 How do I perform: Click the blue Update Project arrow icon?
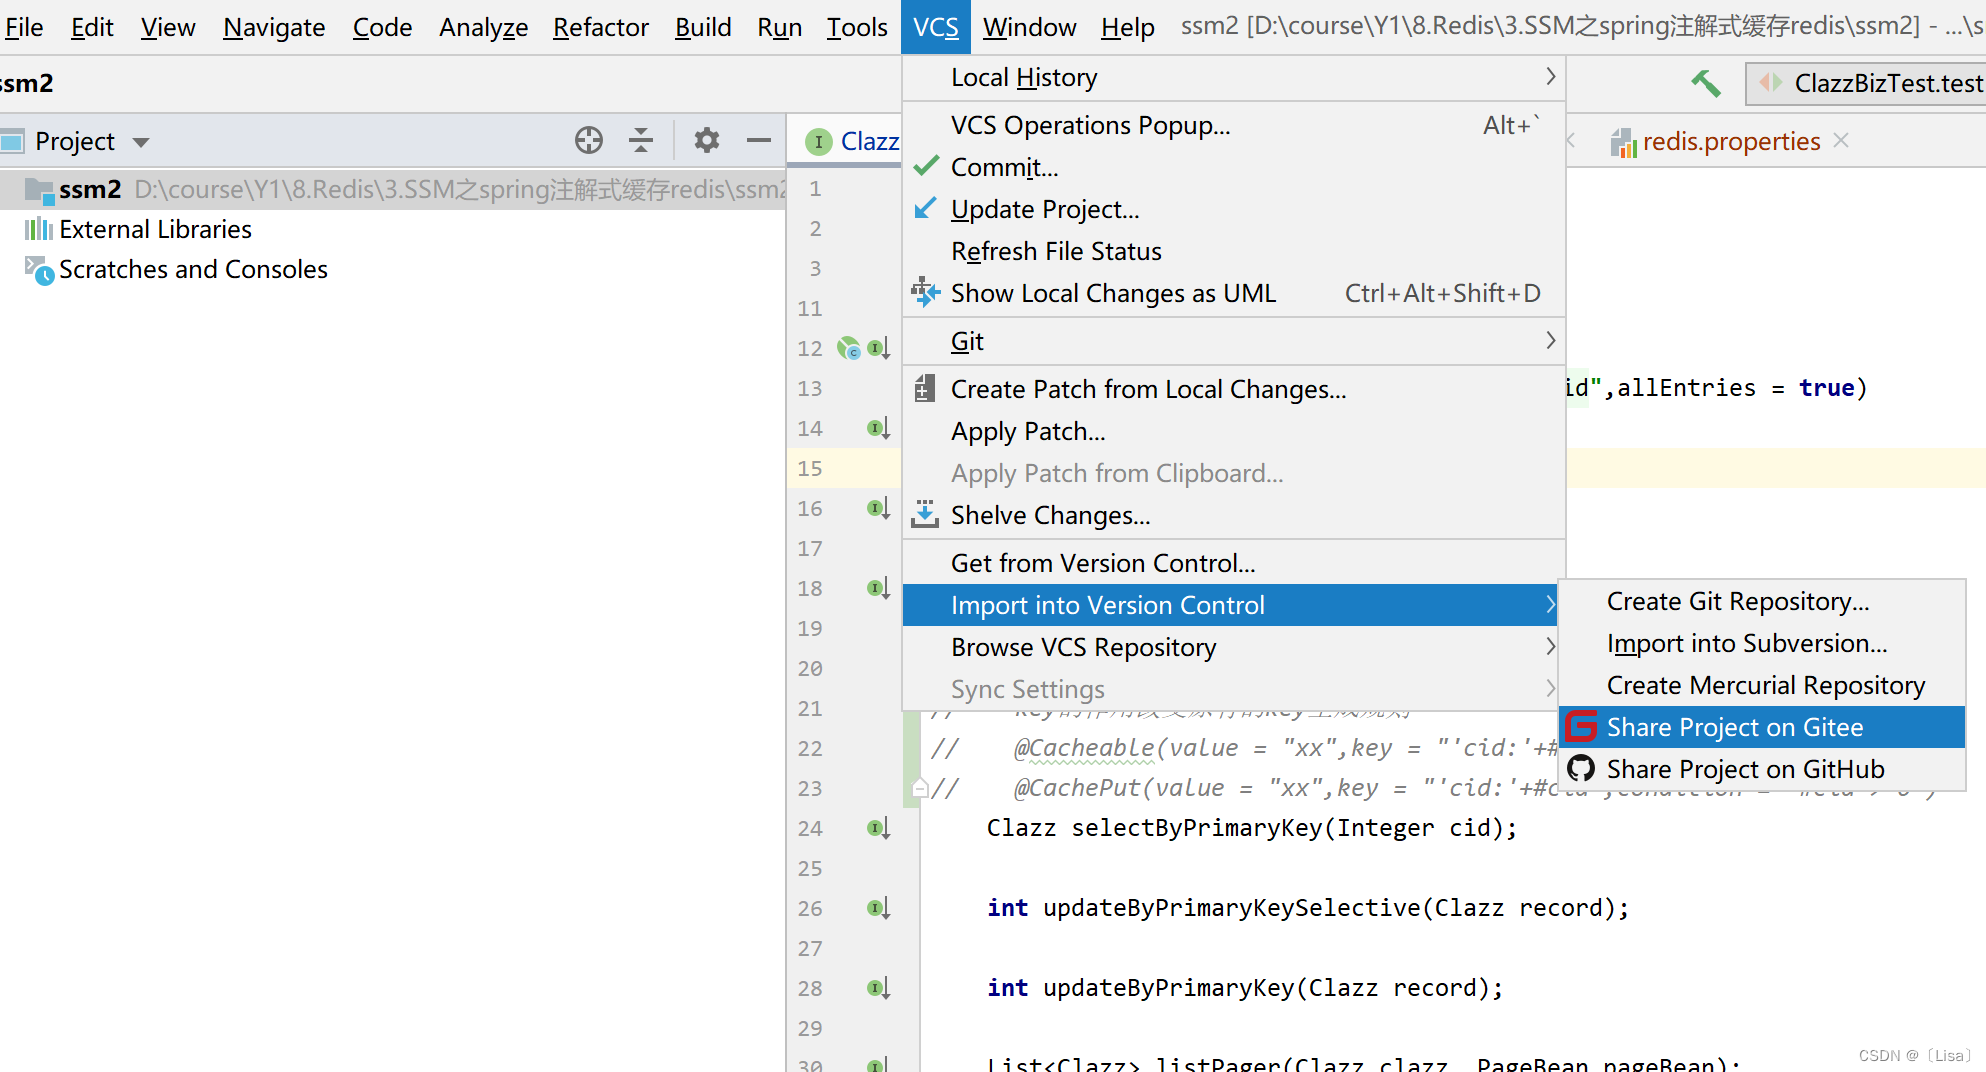coord(925,208)
